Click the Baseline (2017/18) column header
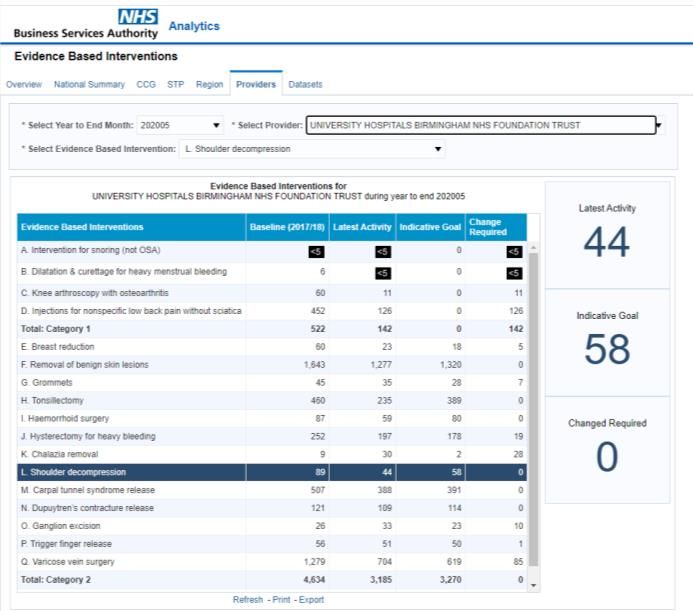Screen dimensions: 693x611 (x=287, y=227)
